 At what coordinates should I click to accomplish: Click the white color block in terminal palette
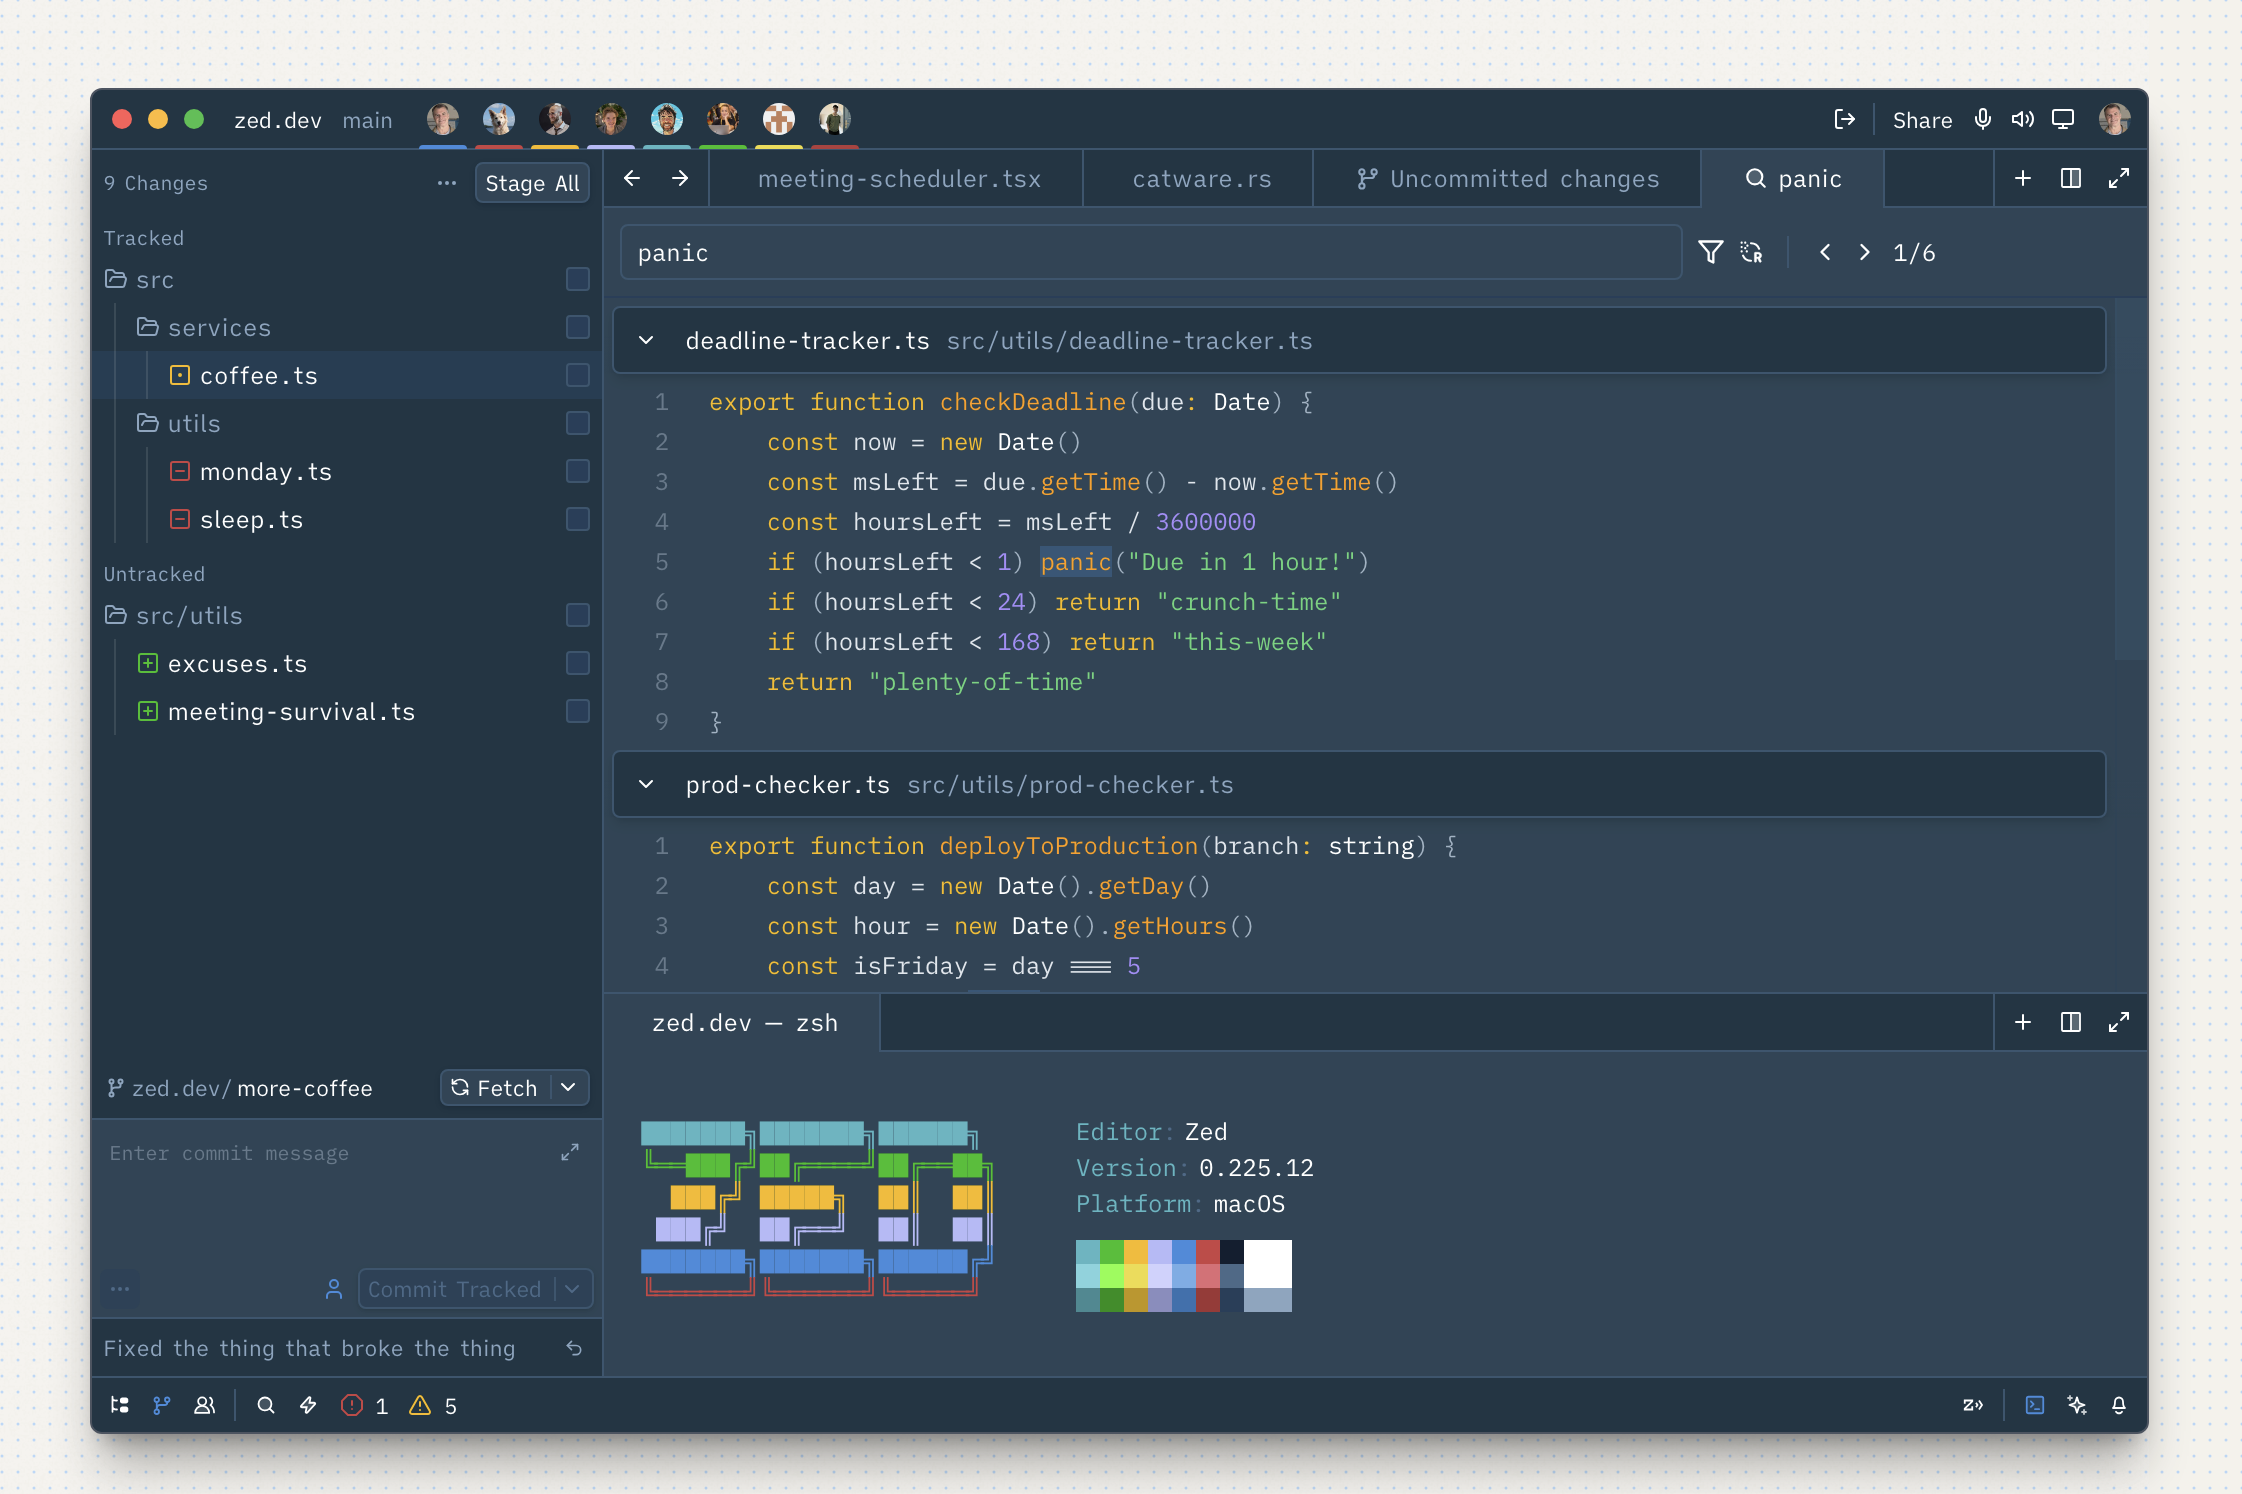pos(1268,1263)
